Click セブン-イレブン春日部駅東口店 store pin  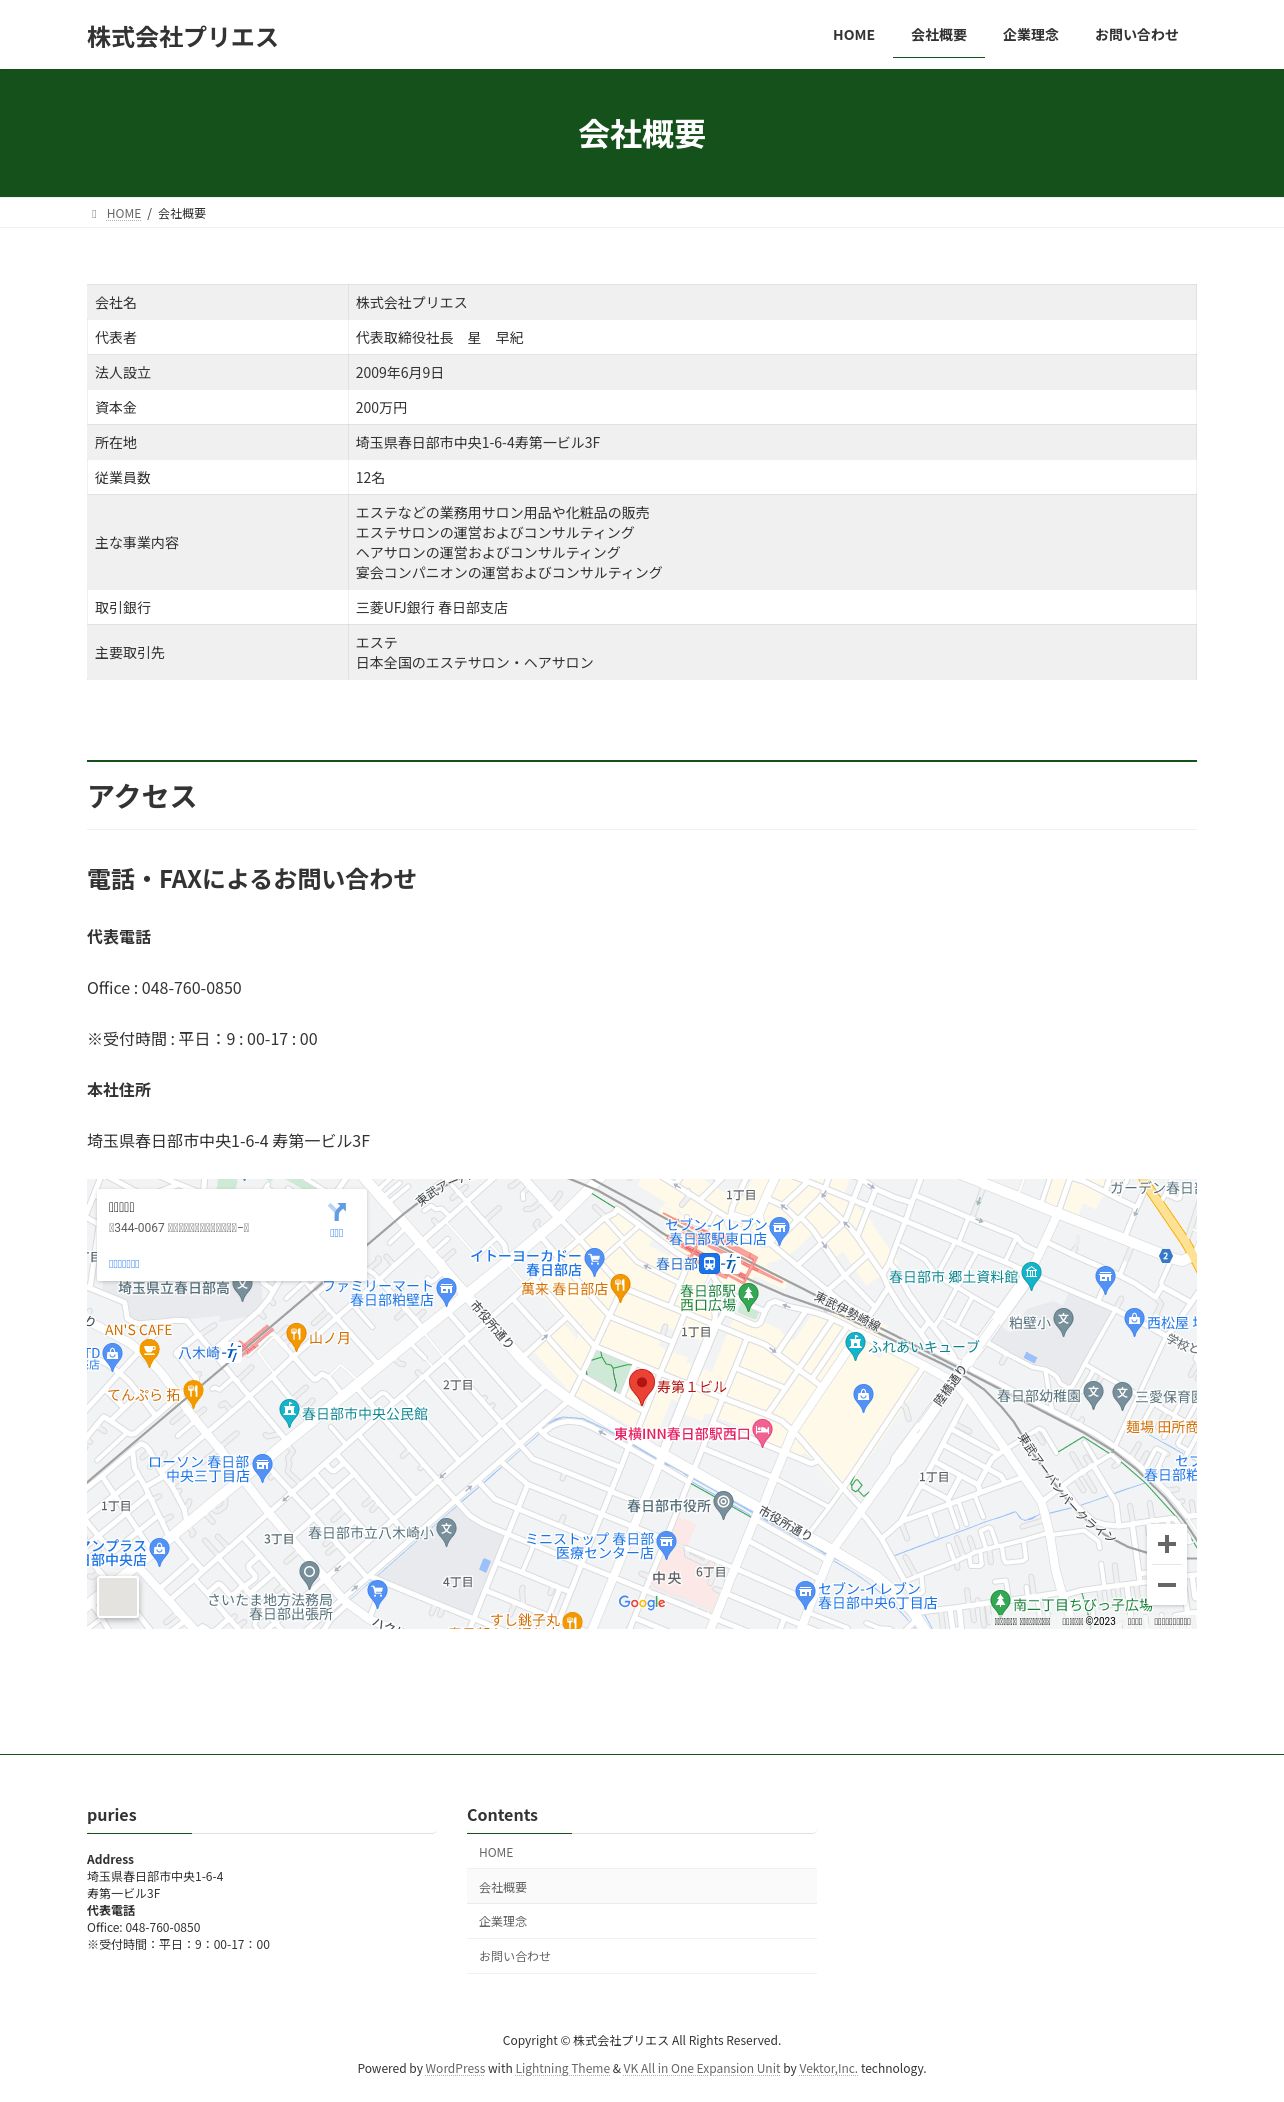[x=779, y=1229]
